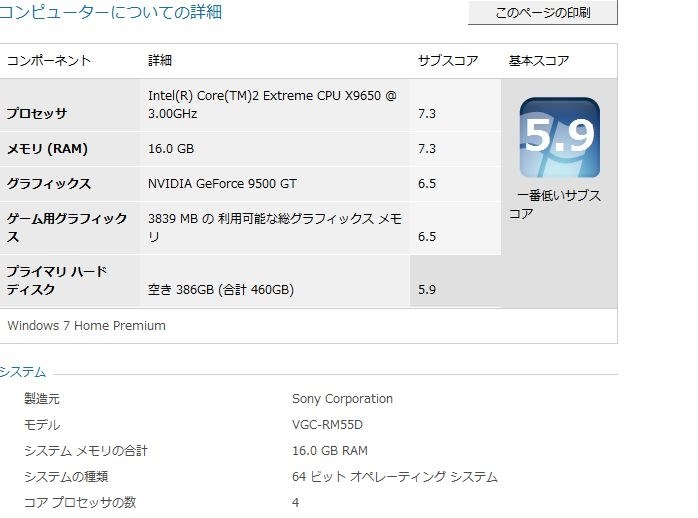
Task: Select the 3839 MB graphics memory text
Action: (x=275, y=227)
